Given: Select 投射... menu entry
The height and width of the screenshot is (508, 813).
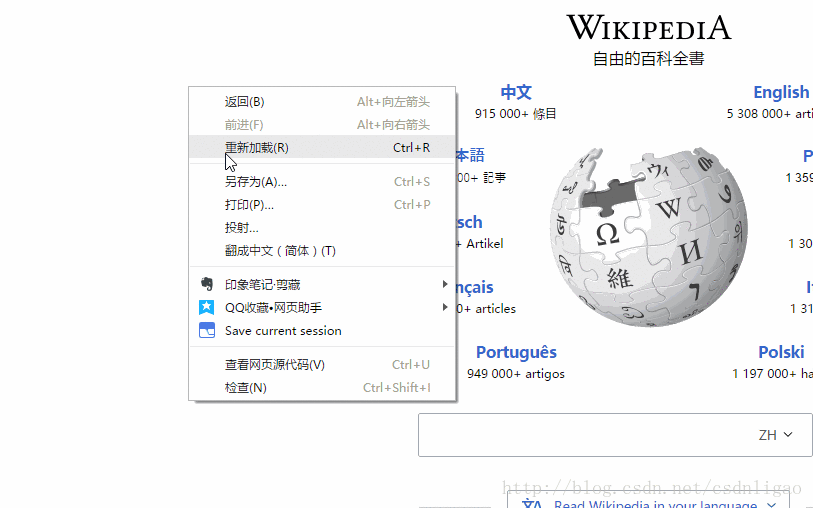Looking at the screenshot, I should (322, 228).
